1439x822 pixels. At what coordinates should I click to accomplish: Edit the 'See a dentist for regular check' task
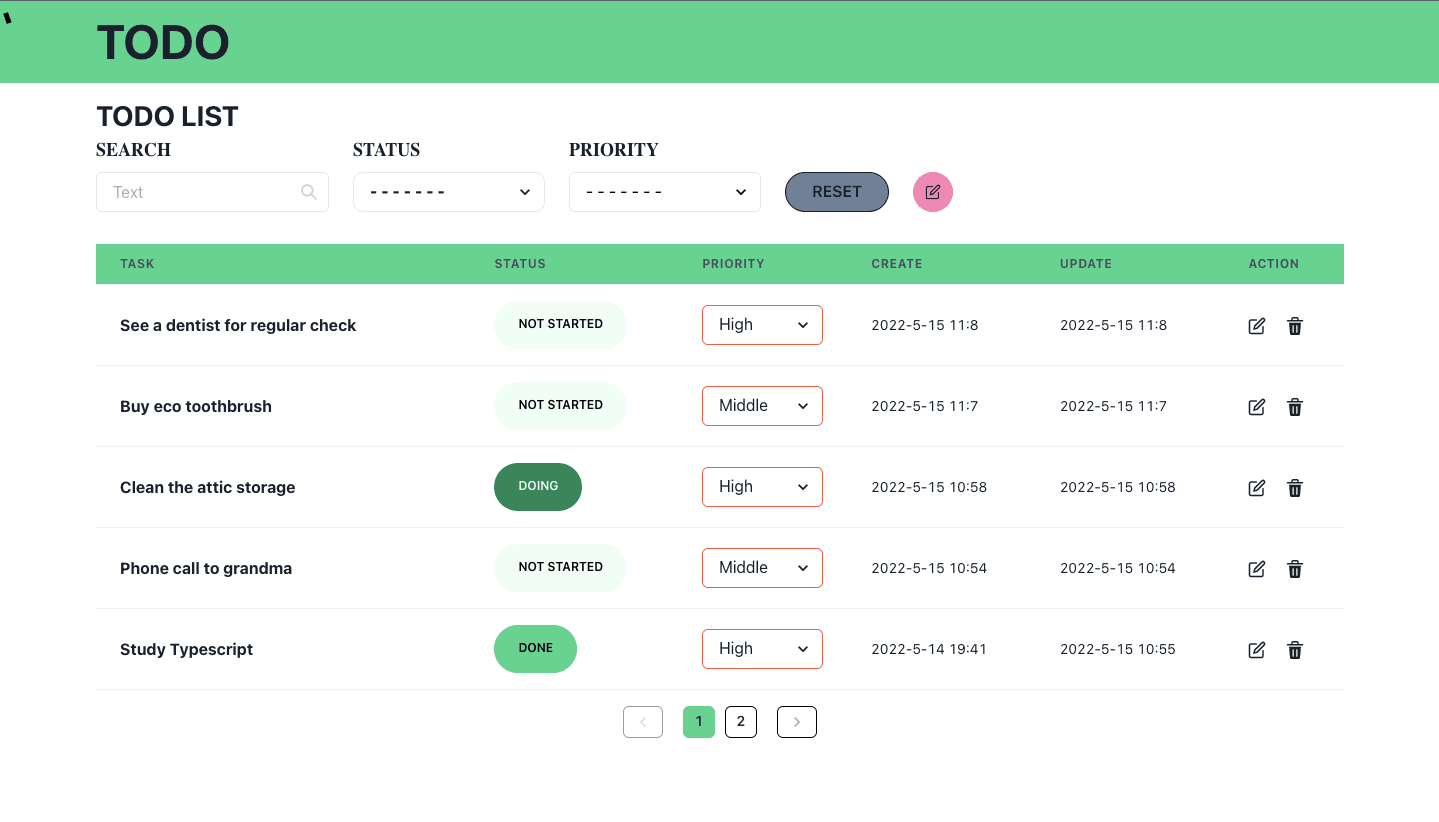point(1257,326)
